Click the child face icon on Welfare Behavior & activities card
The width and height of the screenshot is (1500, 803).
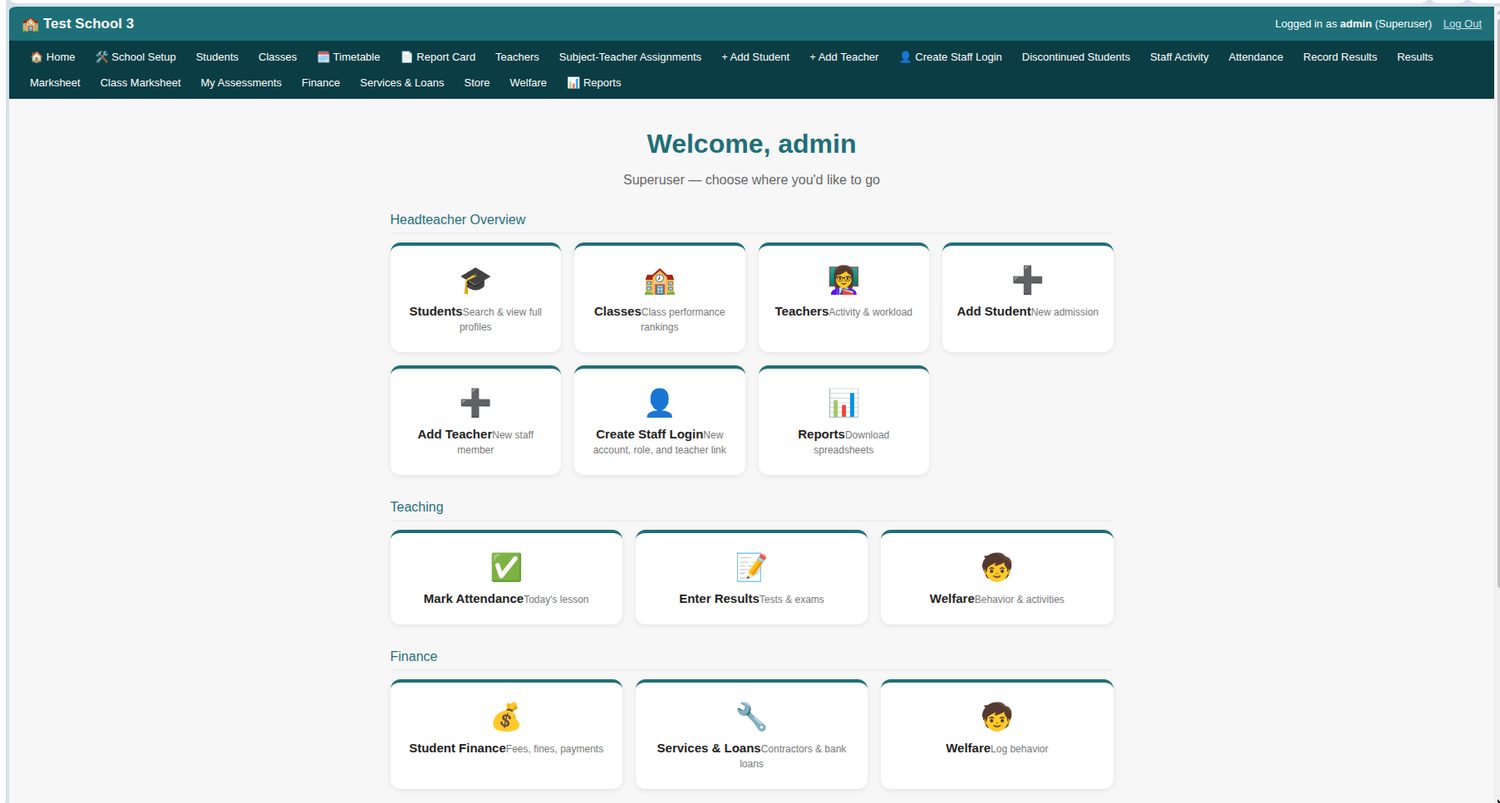pyautogui.click(x=997, y=567)
